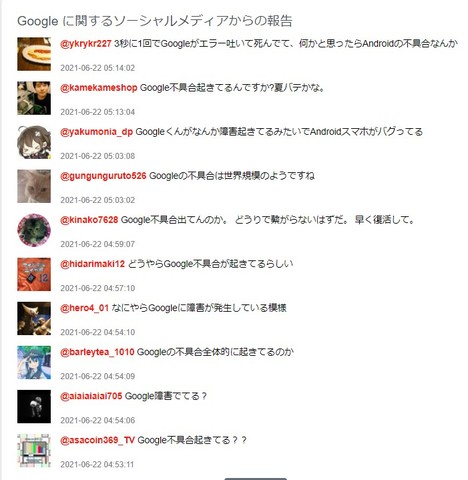
Task: Click the kamekameshop person photo avatar
Action: click(x=34, y=98)
